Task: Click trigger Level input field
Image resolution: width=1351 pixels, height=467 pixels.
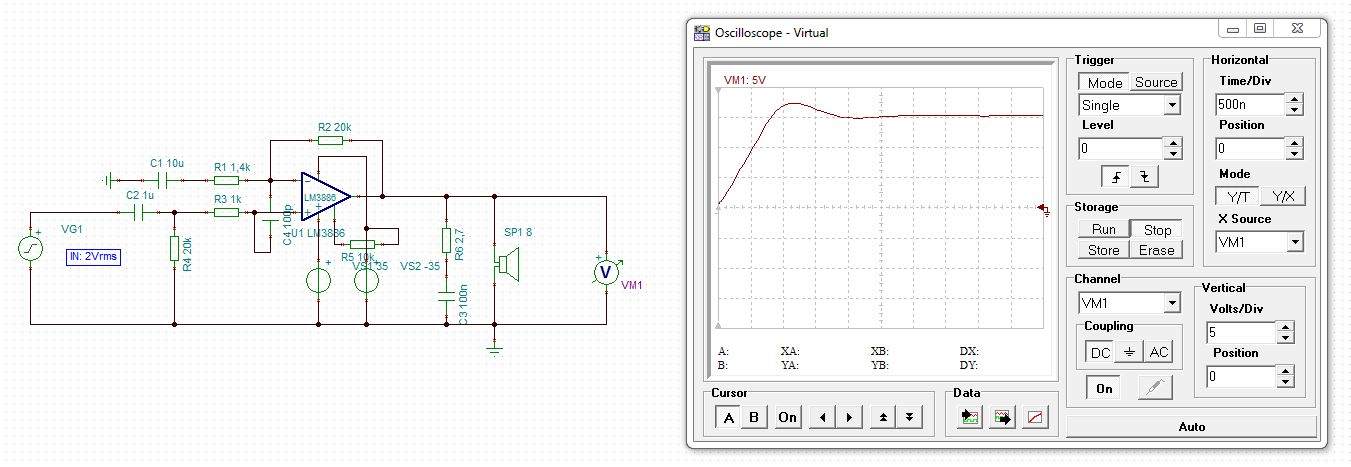Action: pyautogui.click(x=1120, y=149)
